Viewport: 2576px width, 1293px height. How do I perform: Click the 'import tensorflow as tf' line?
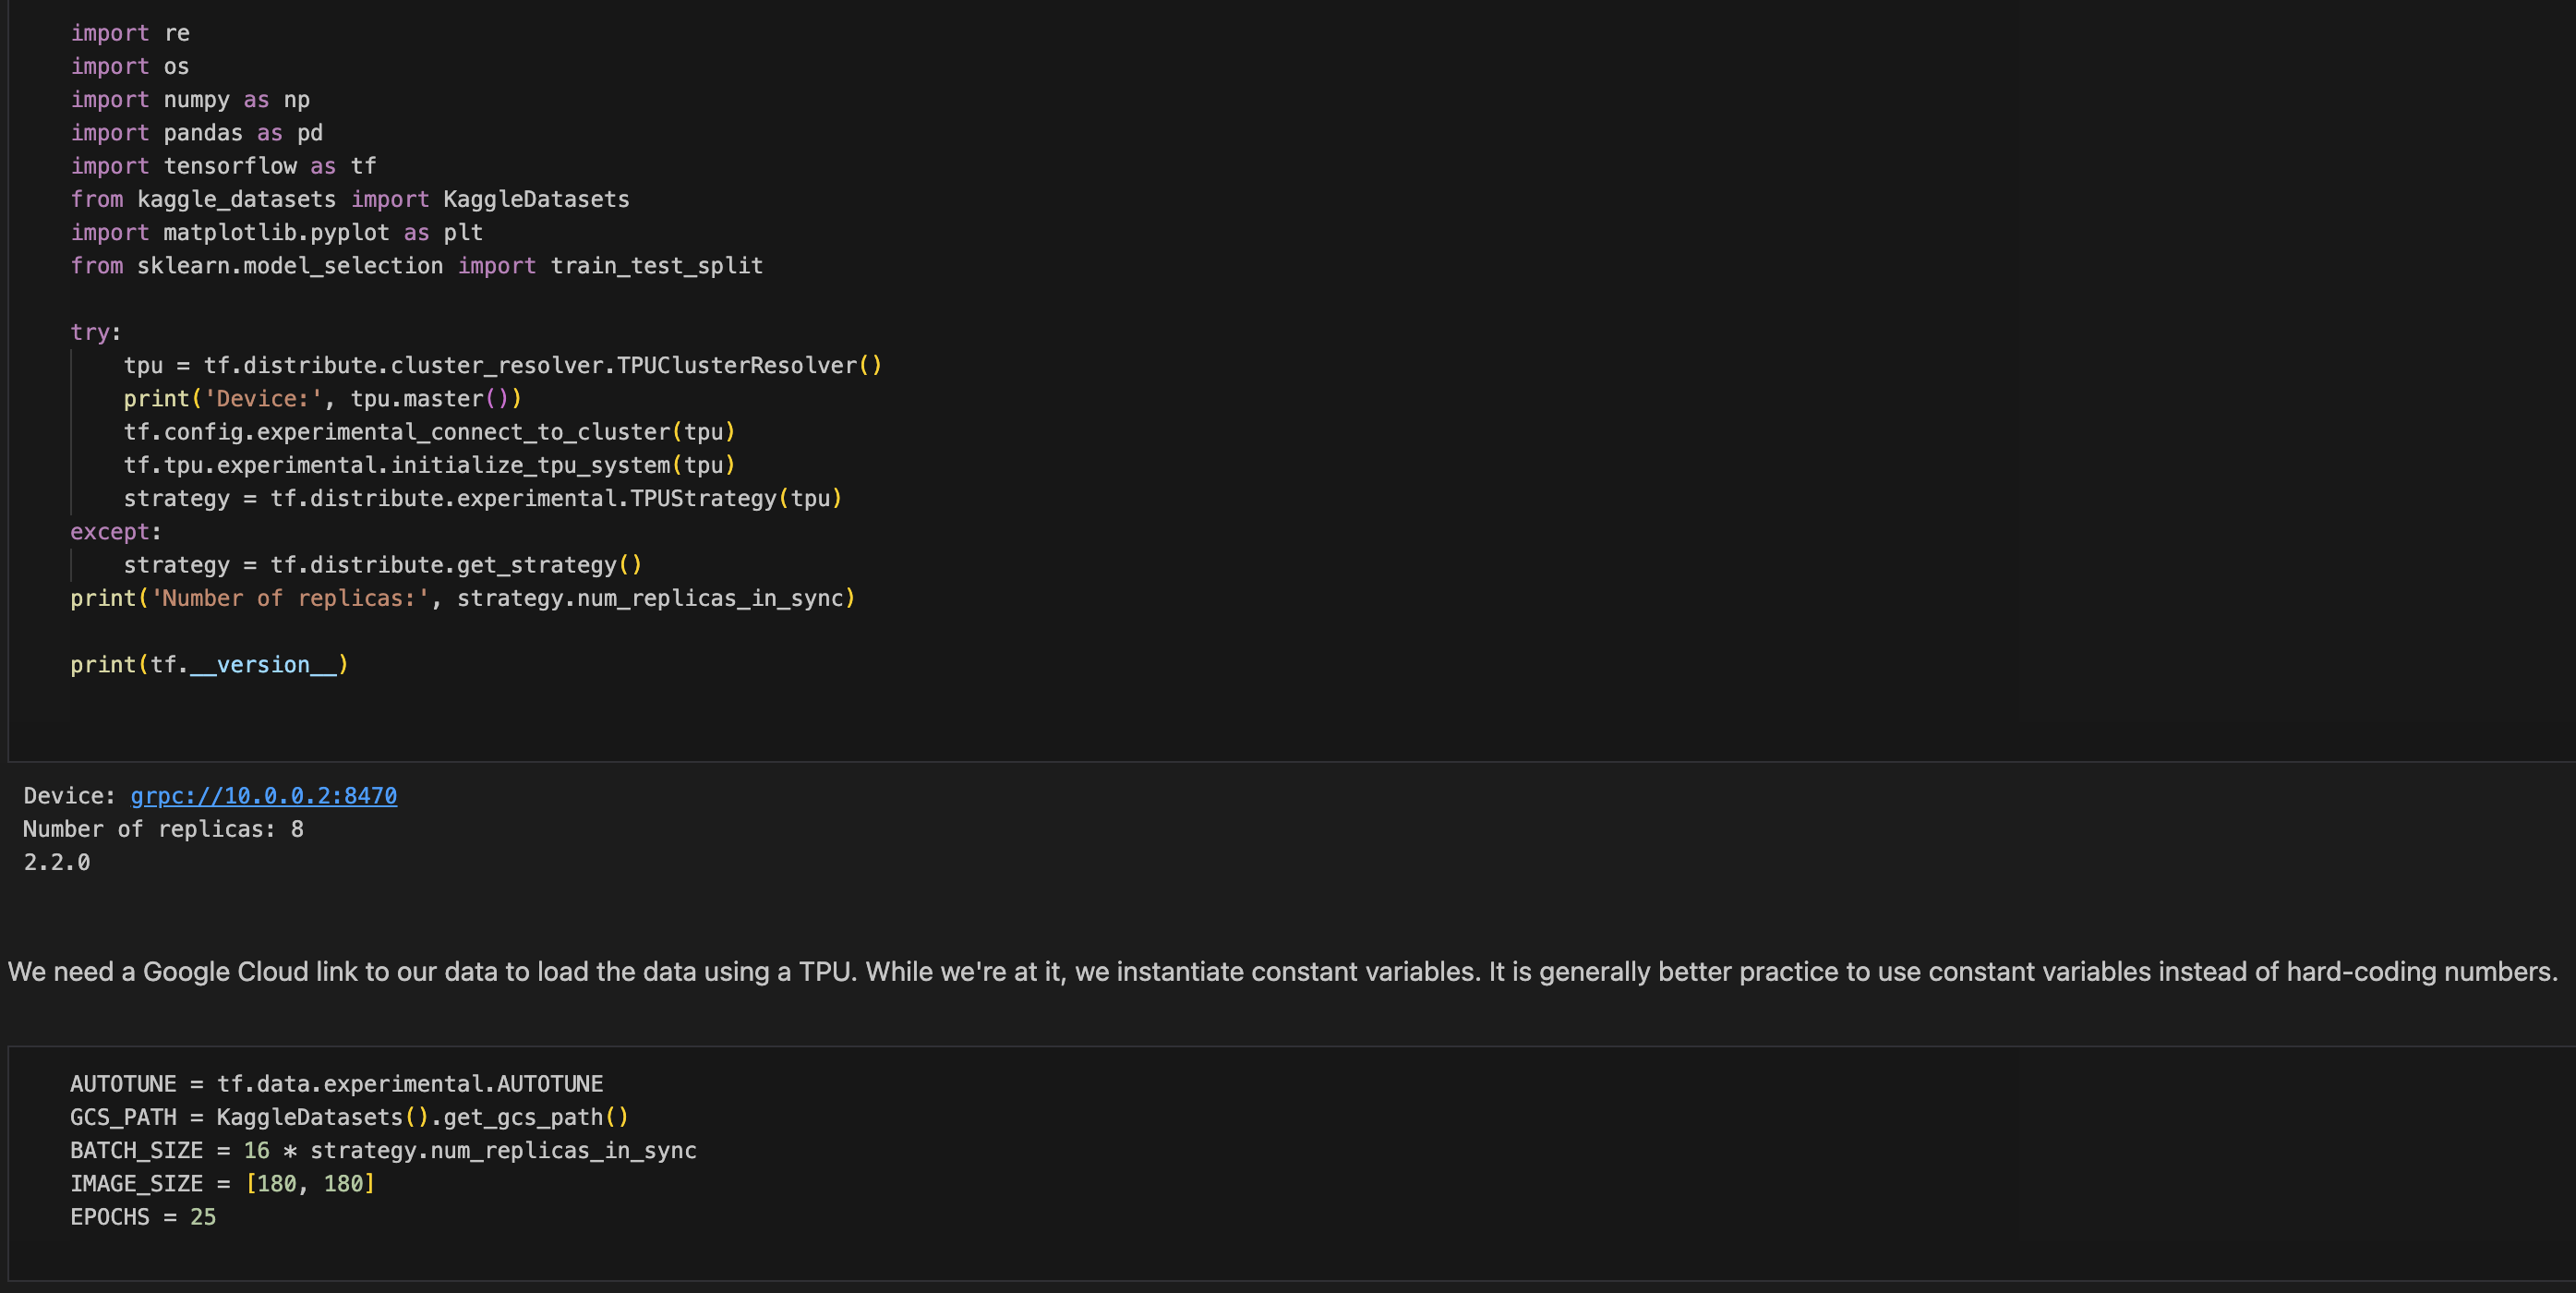[224, 166]
